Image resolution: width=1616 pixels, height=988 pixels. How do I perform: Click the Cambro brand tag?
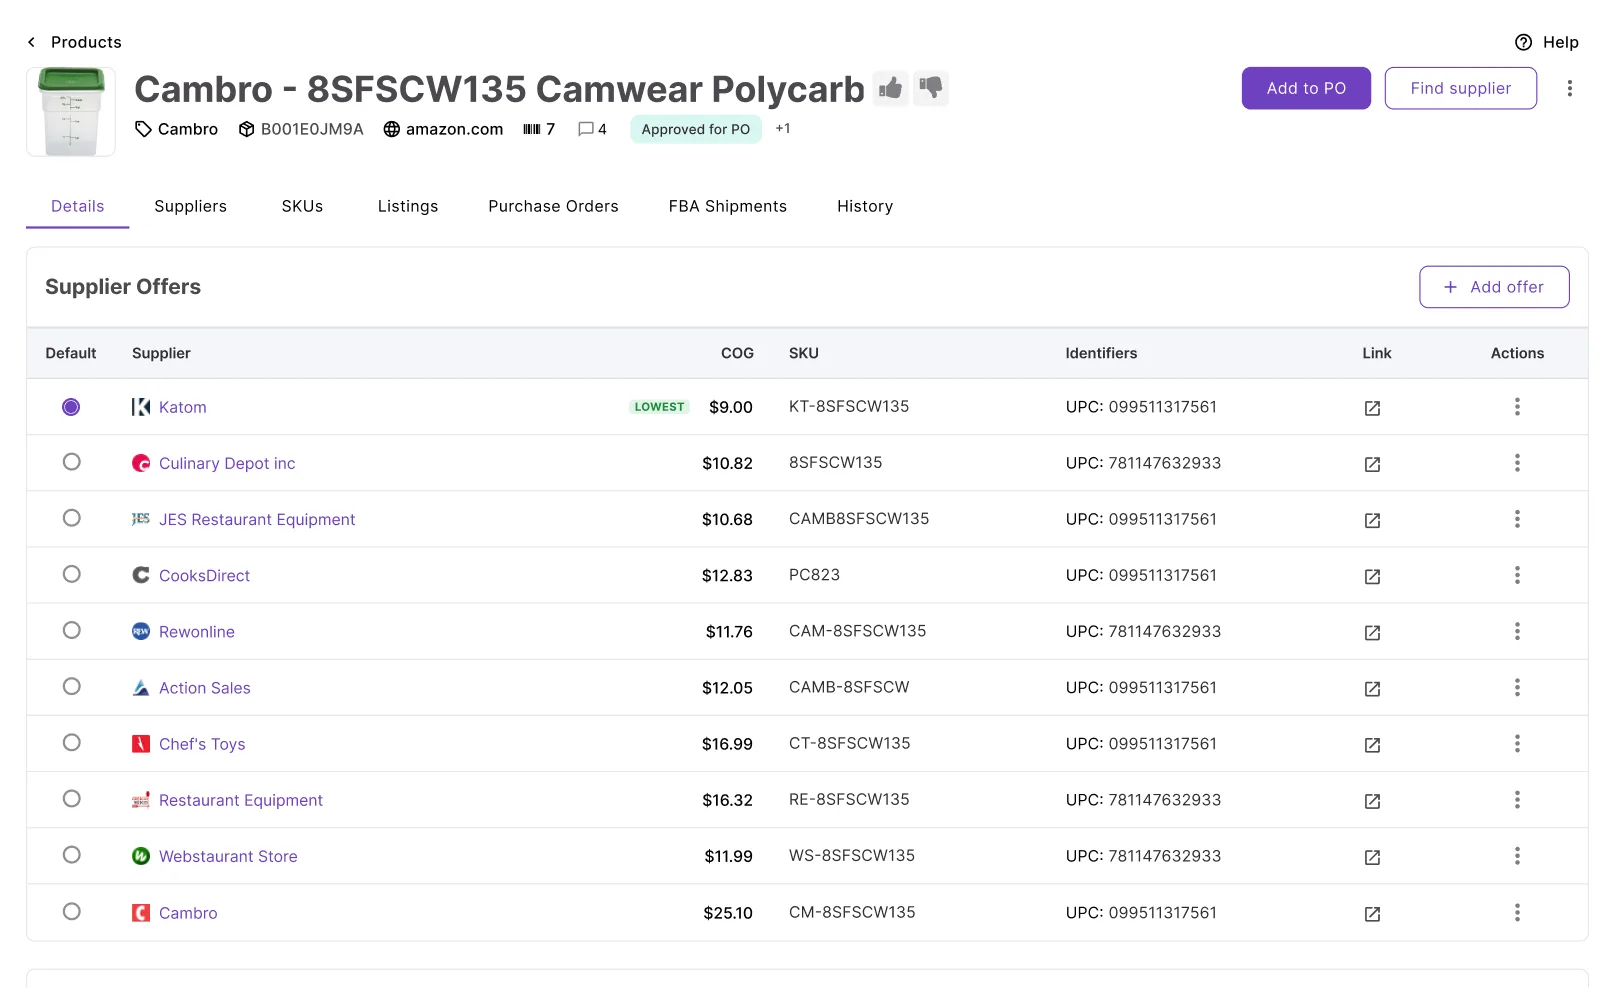177,129
